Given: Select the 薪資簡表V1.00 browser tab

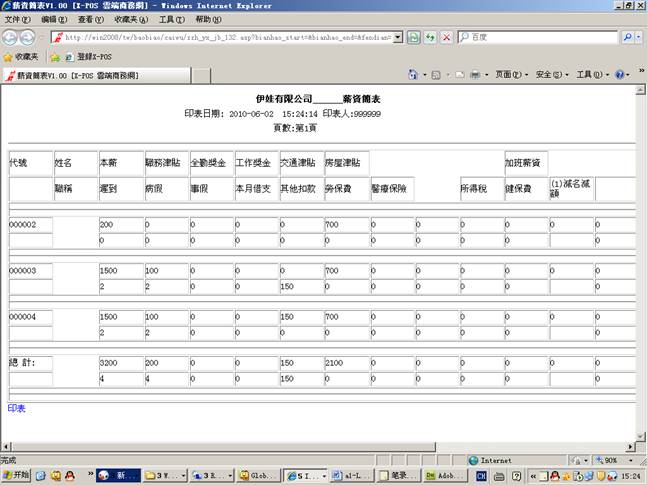Looking at the screenshot, I should pyautogui.click(x=75, y=75).
